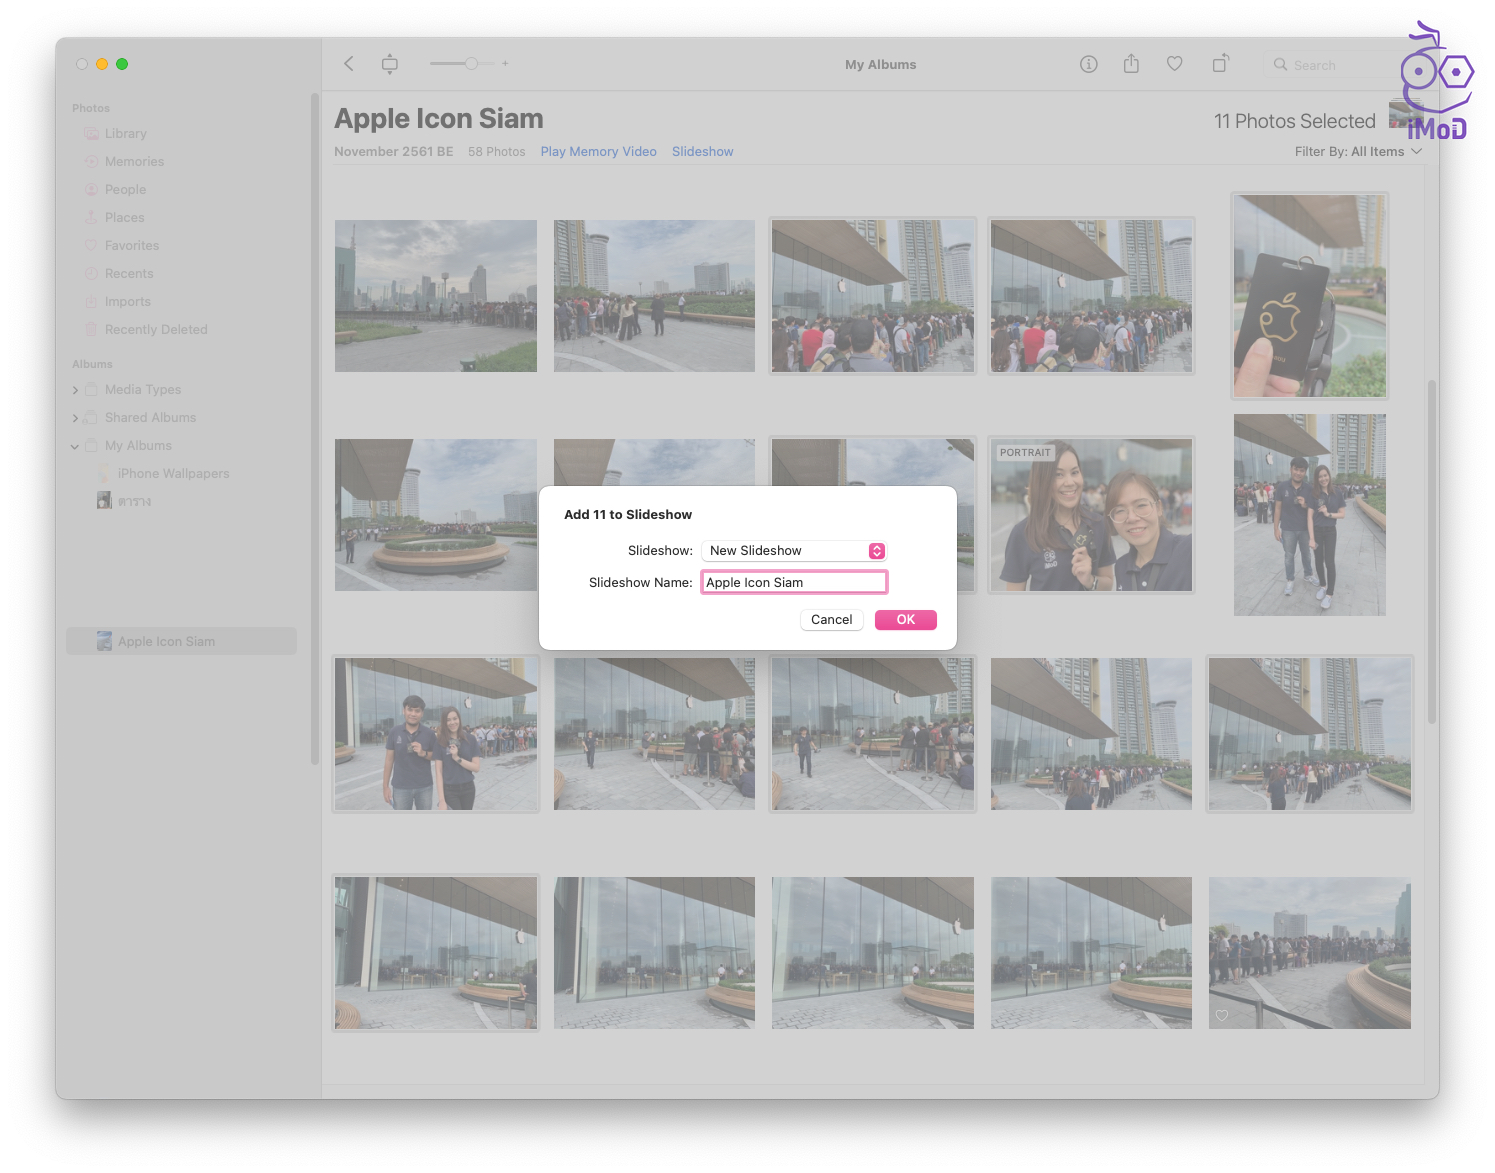This screenshot has width=1495, height=1173.
Task: Click the Favorite heart icon in toolbar
Action: (x=1175, y=64)
